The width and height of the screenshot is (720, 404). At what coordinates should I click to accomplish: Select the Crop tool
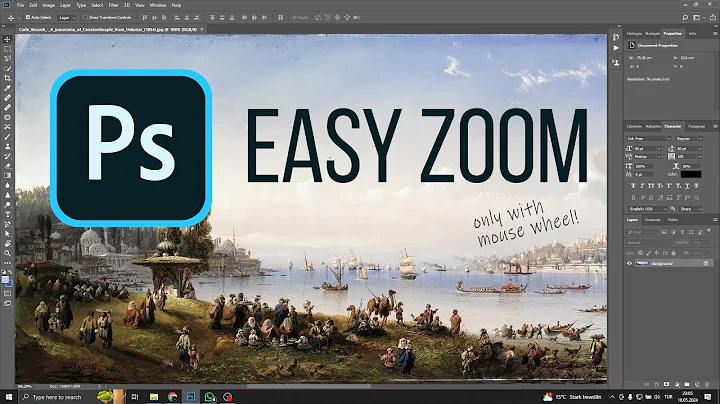(7, 79)
